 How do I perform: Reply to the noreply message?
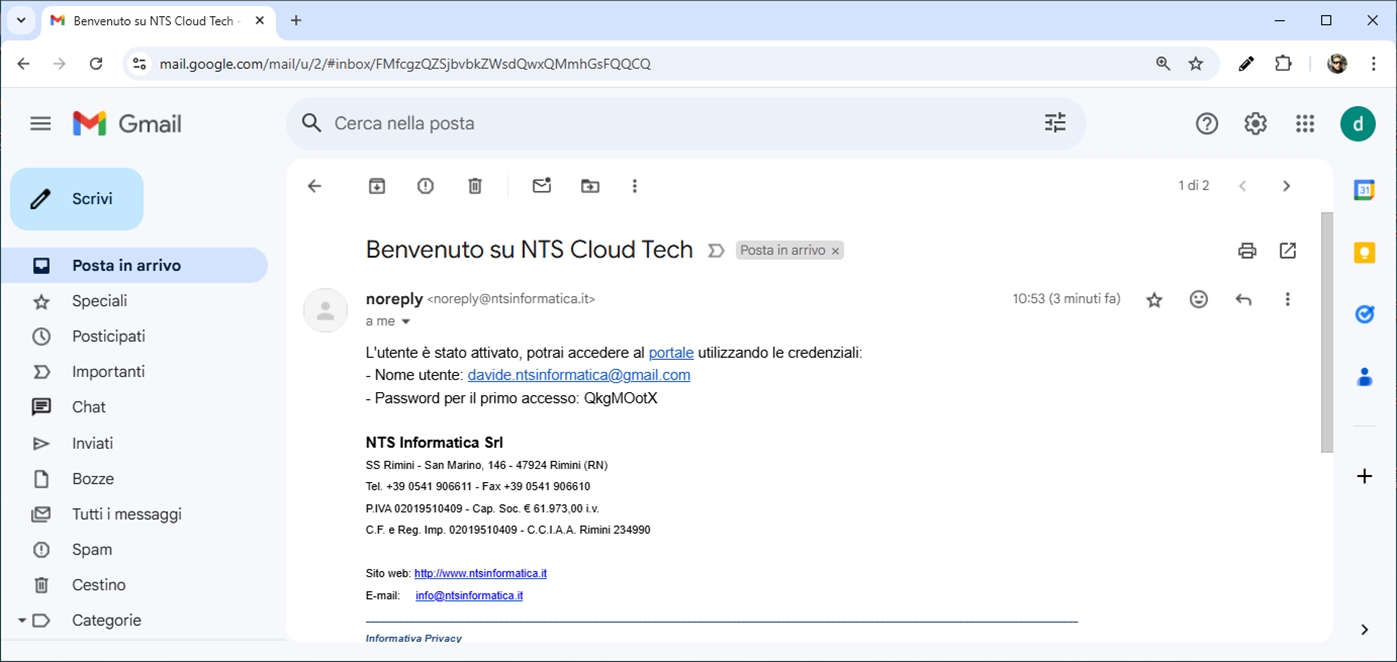1243,299
